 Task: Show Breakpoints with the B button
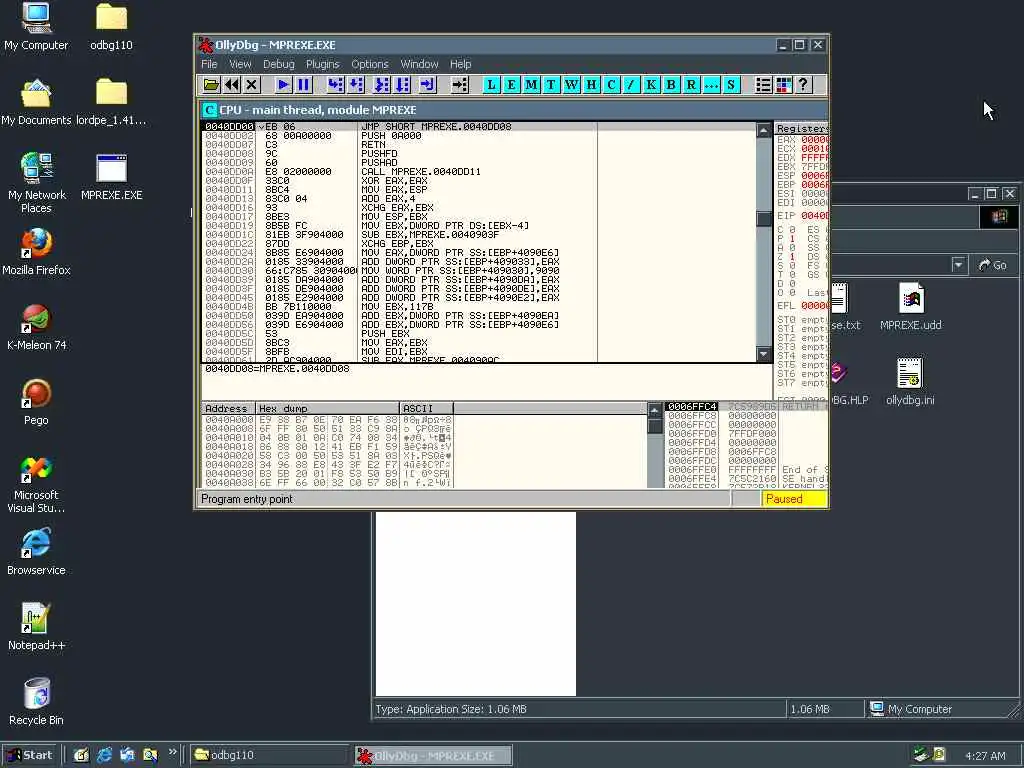[671, 85]
